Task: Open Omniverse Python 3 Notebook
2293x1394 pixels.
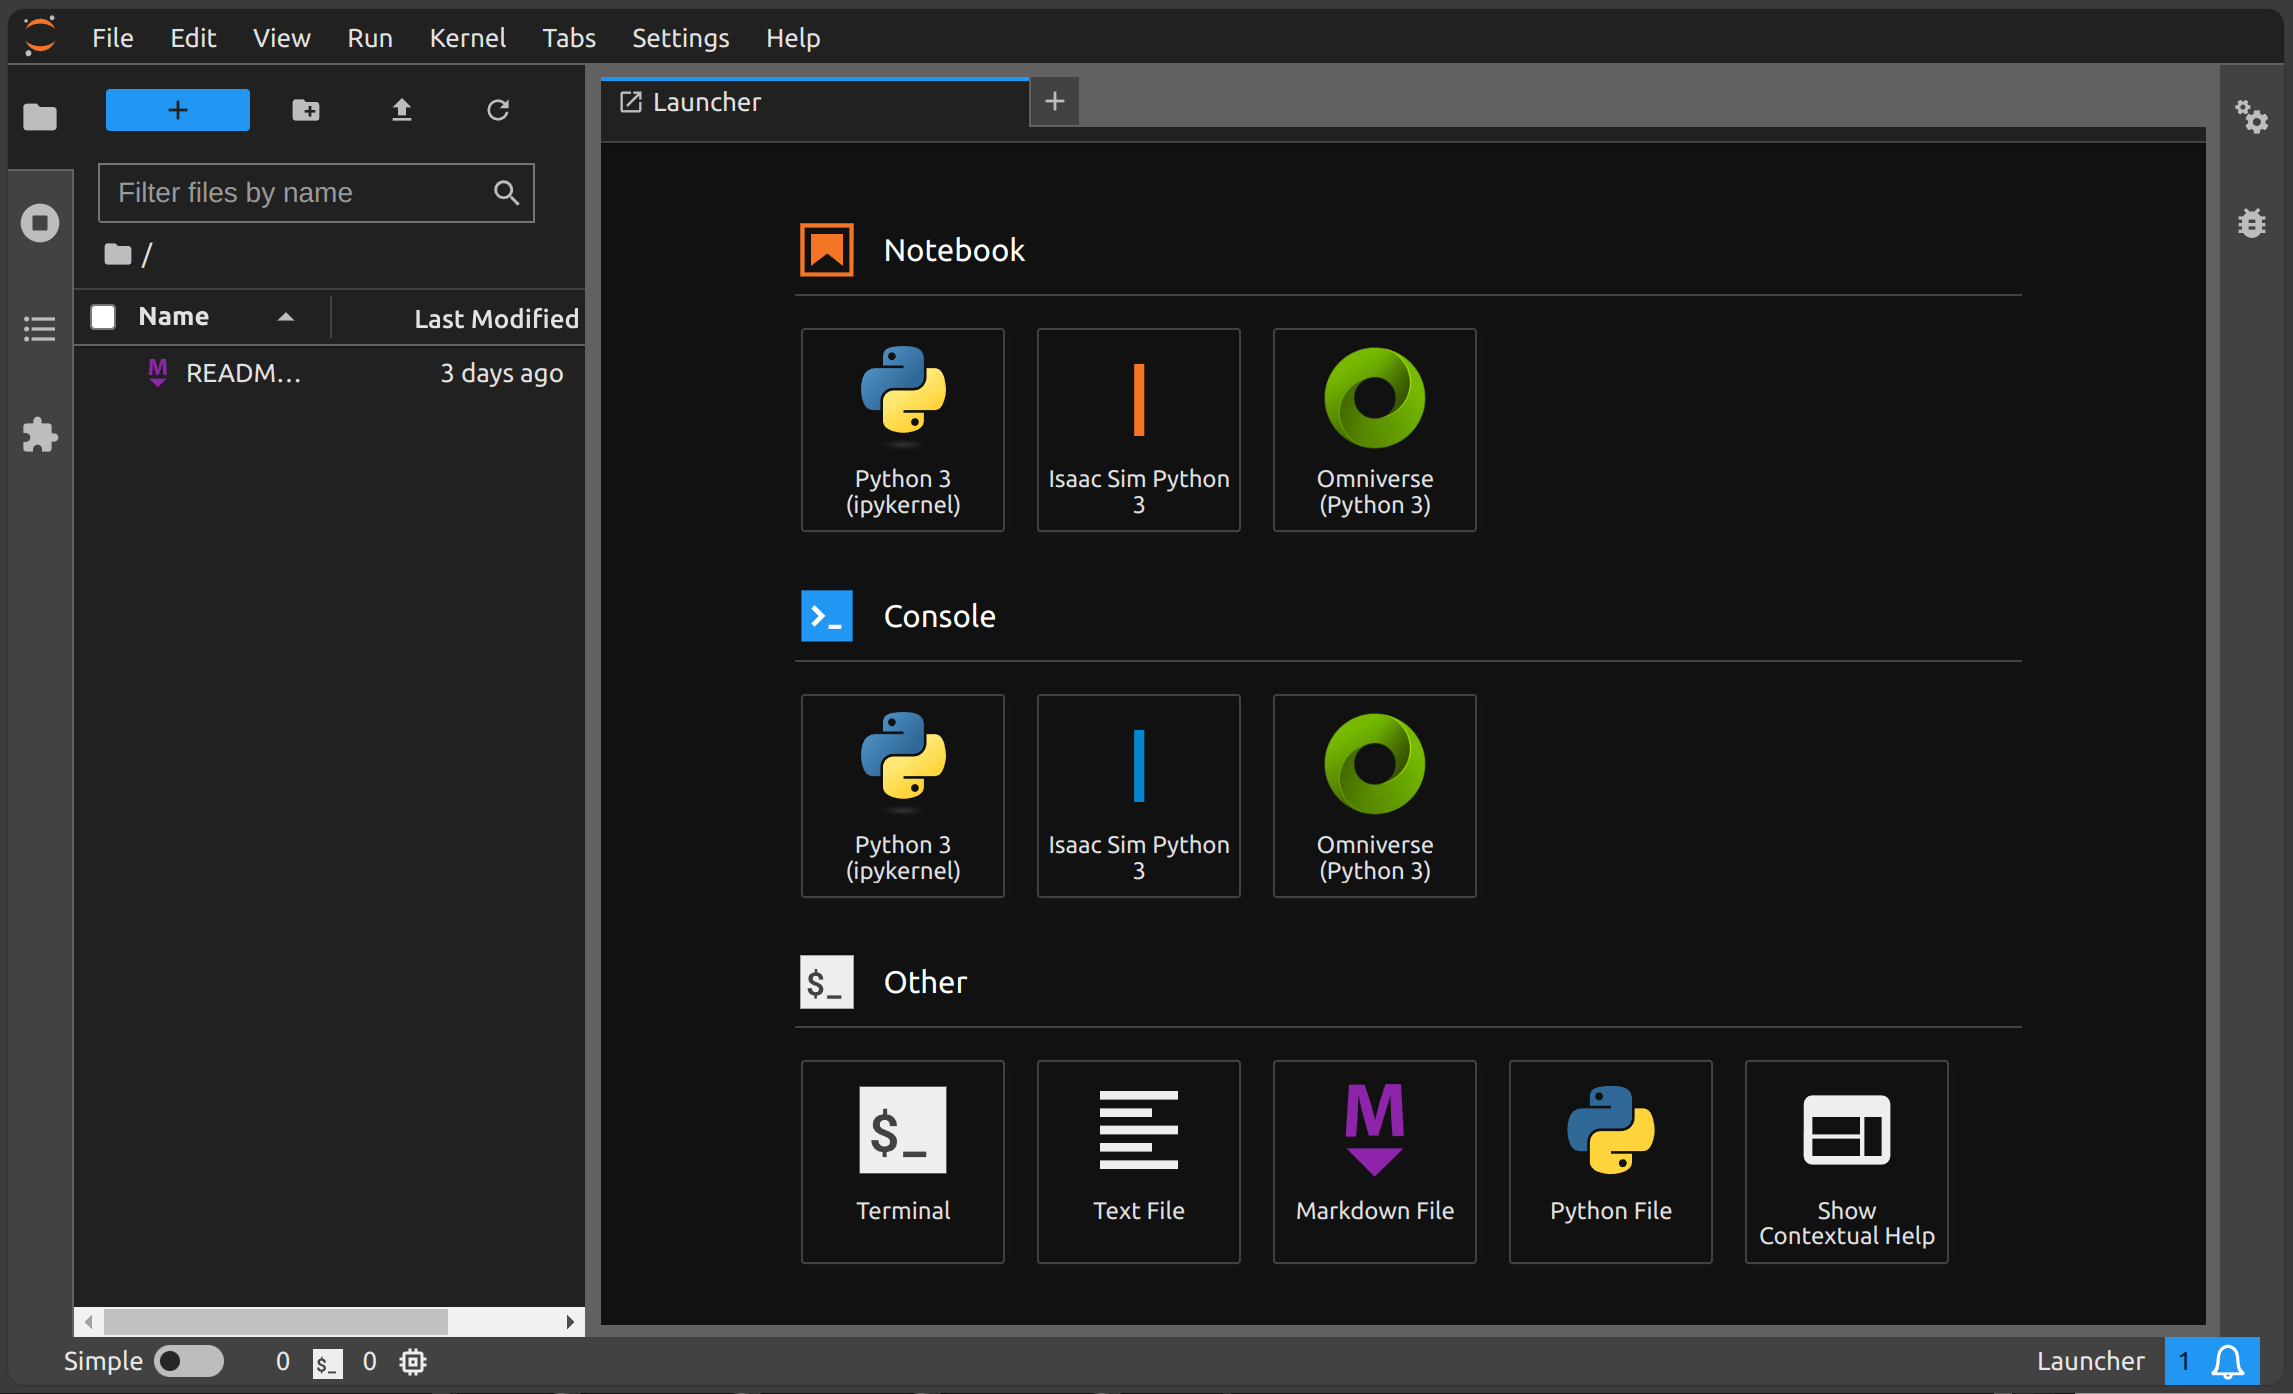Action: [1374, 429]
